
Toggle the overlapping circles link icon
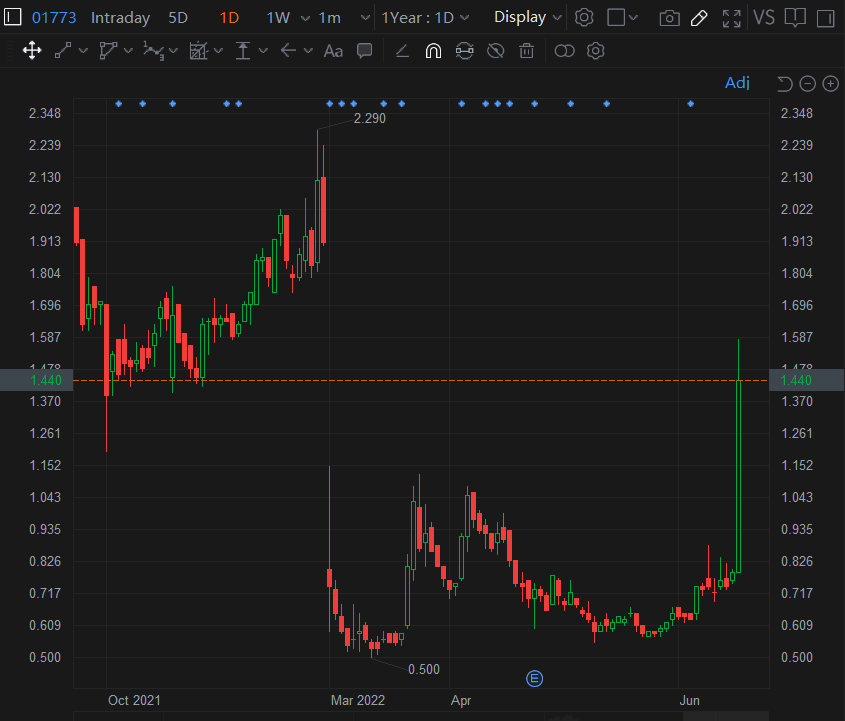[x=564, y=51]
